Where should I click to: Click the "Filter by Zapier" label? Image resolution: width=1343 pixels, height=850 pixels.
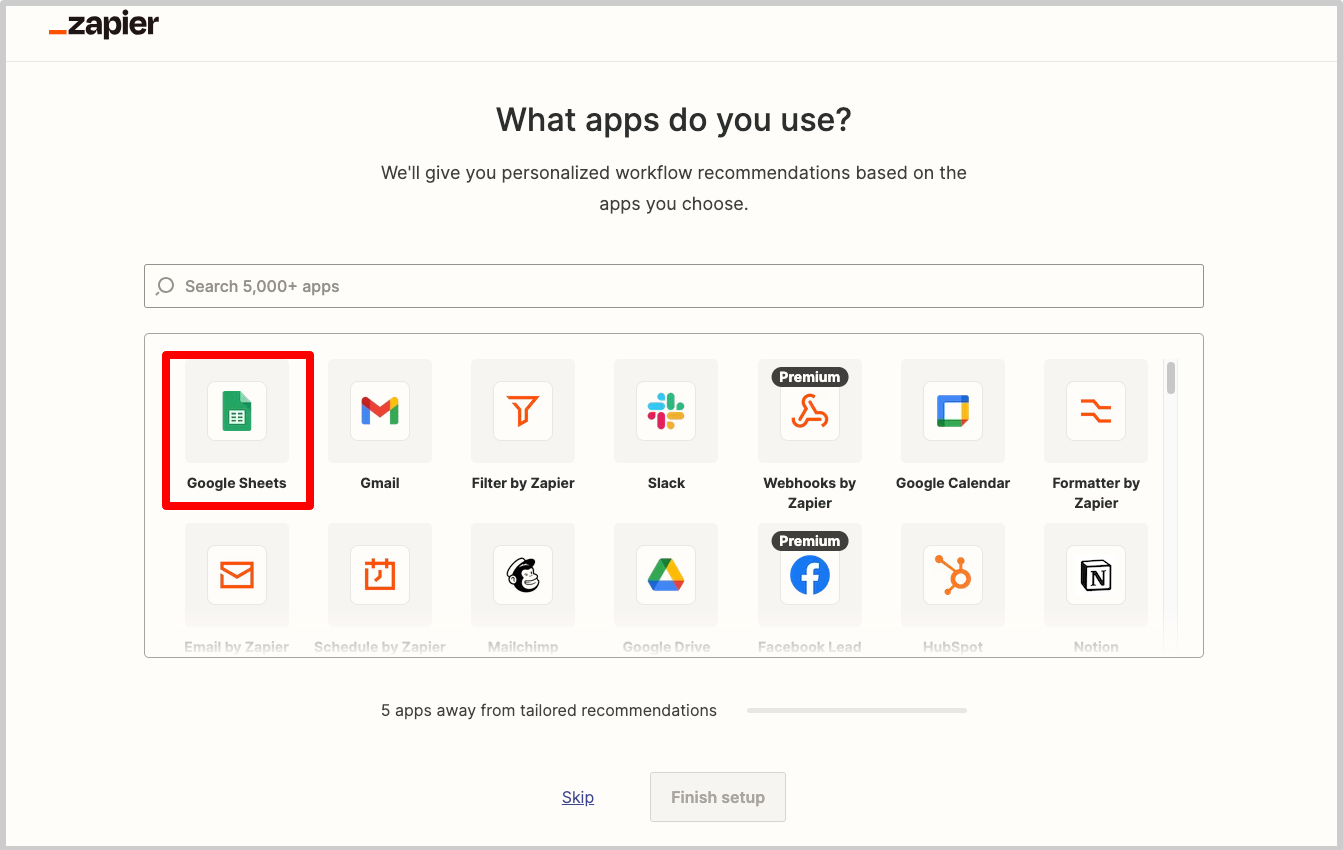click(x=523, y=483)
